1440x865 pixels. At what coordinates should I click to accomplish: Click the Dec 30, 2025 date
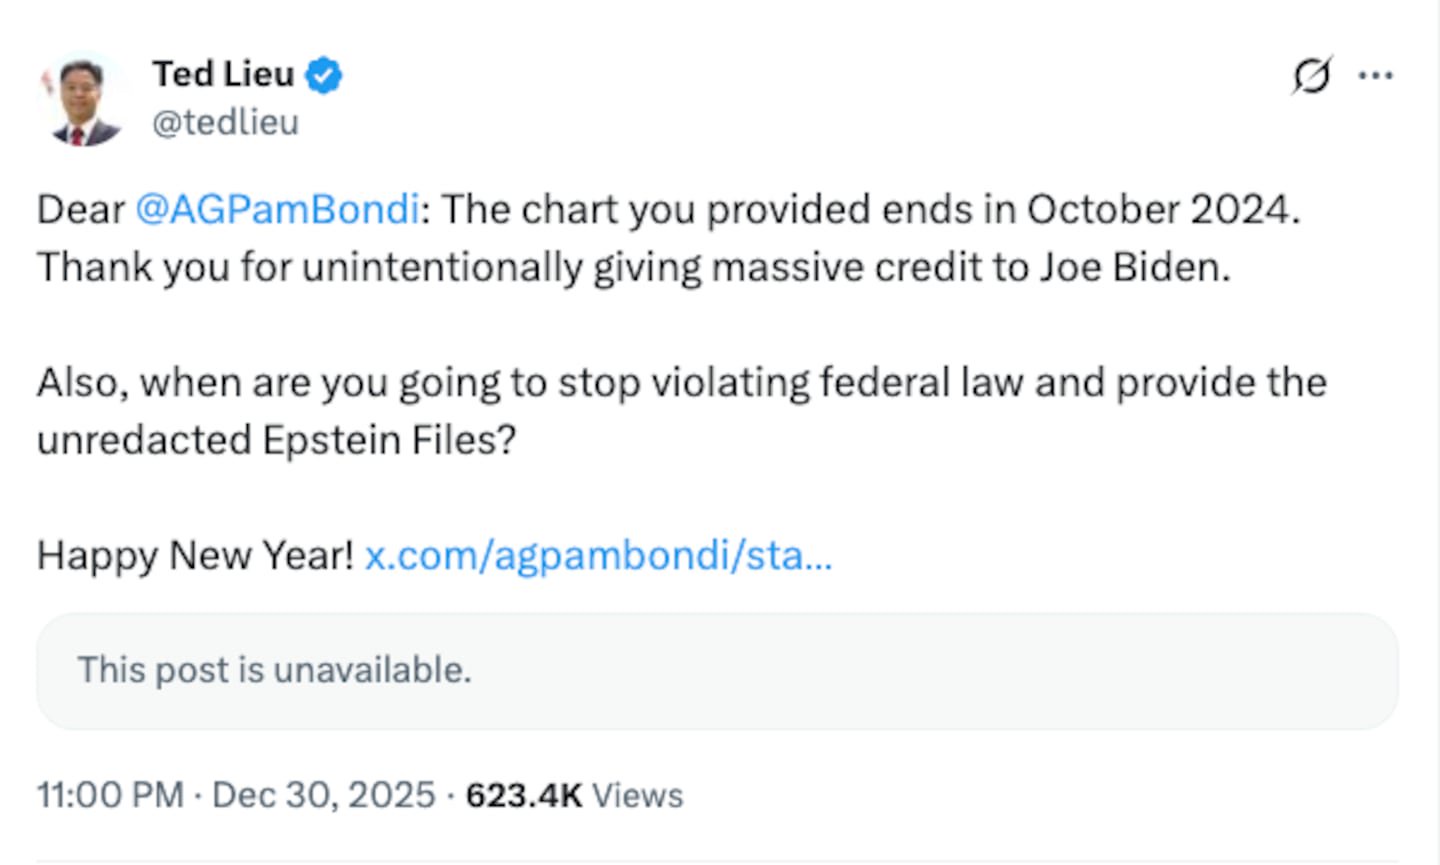[324, 795]
